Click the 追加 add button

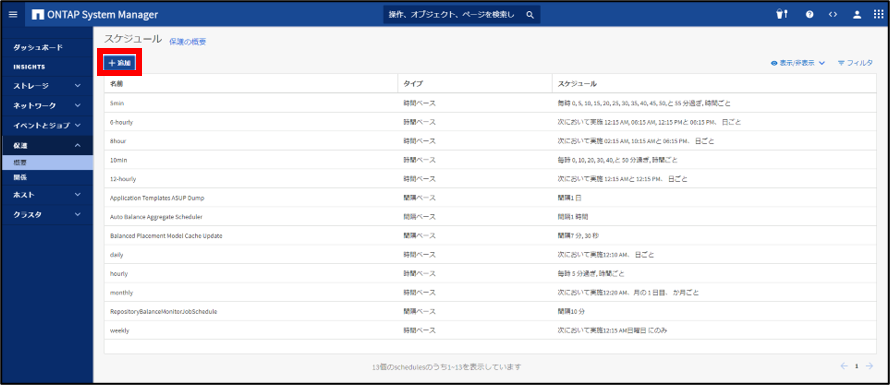pyautogui.click(x=119, y=63)
